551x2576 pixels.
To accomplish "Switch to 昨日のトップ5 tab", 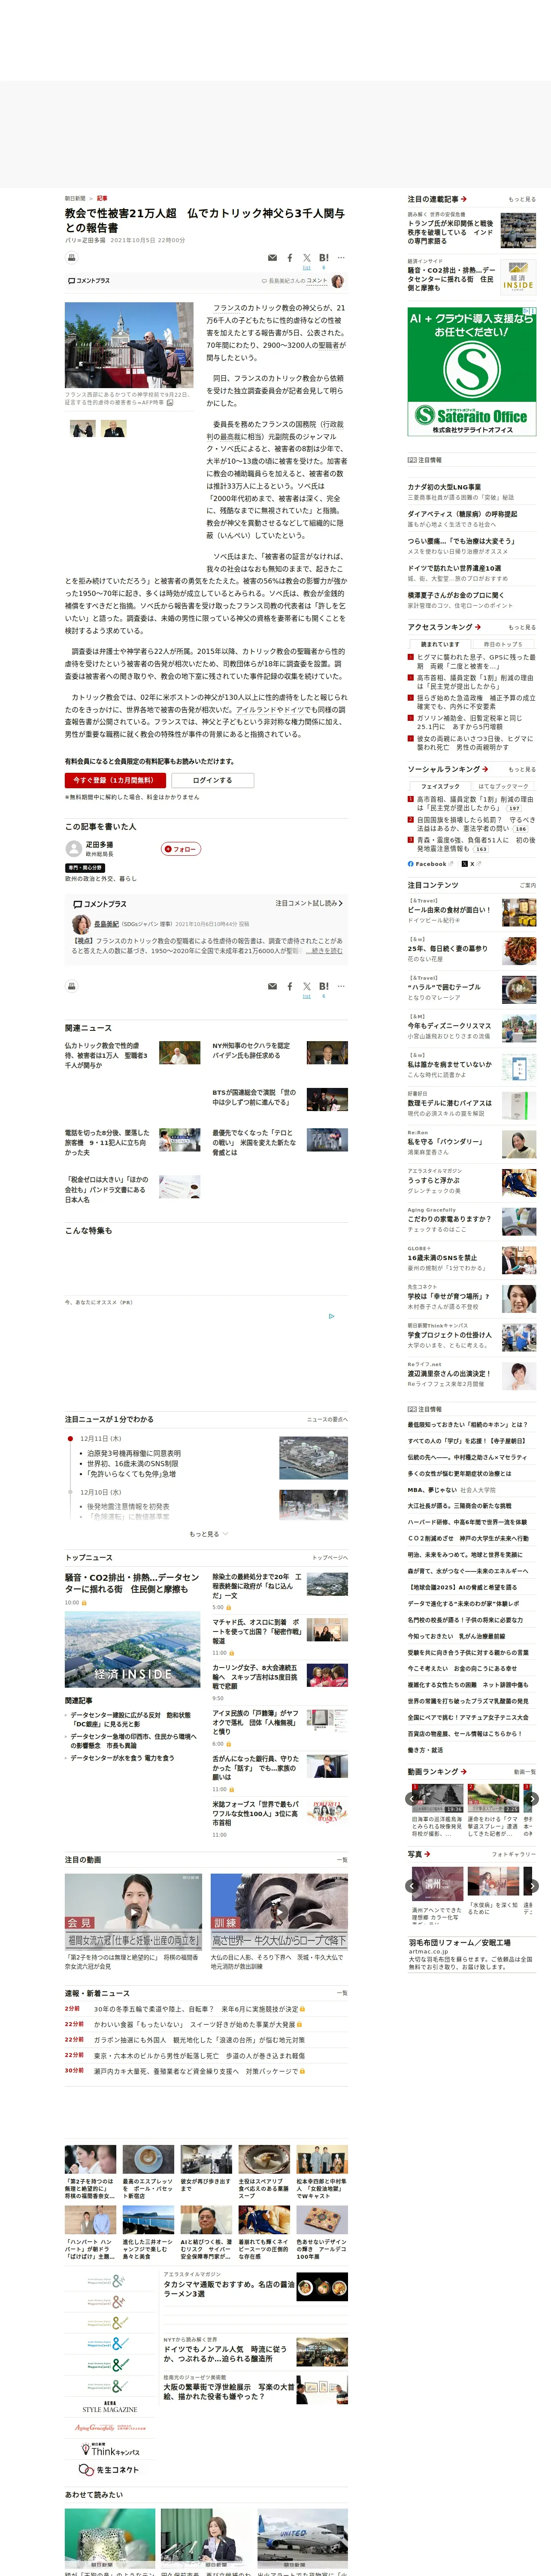I will [502, 644].
